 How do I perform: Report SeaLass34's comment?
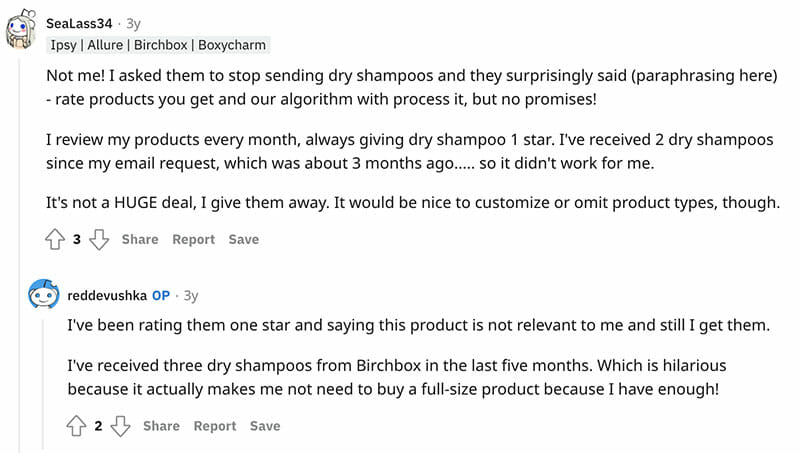(193, 240)
